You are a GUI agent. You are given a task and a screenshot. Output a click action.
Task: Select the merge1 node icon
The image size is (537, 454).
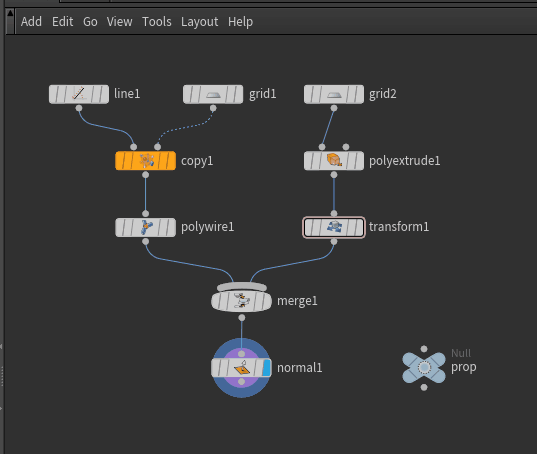(x=242, y=301)
